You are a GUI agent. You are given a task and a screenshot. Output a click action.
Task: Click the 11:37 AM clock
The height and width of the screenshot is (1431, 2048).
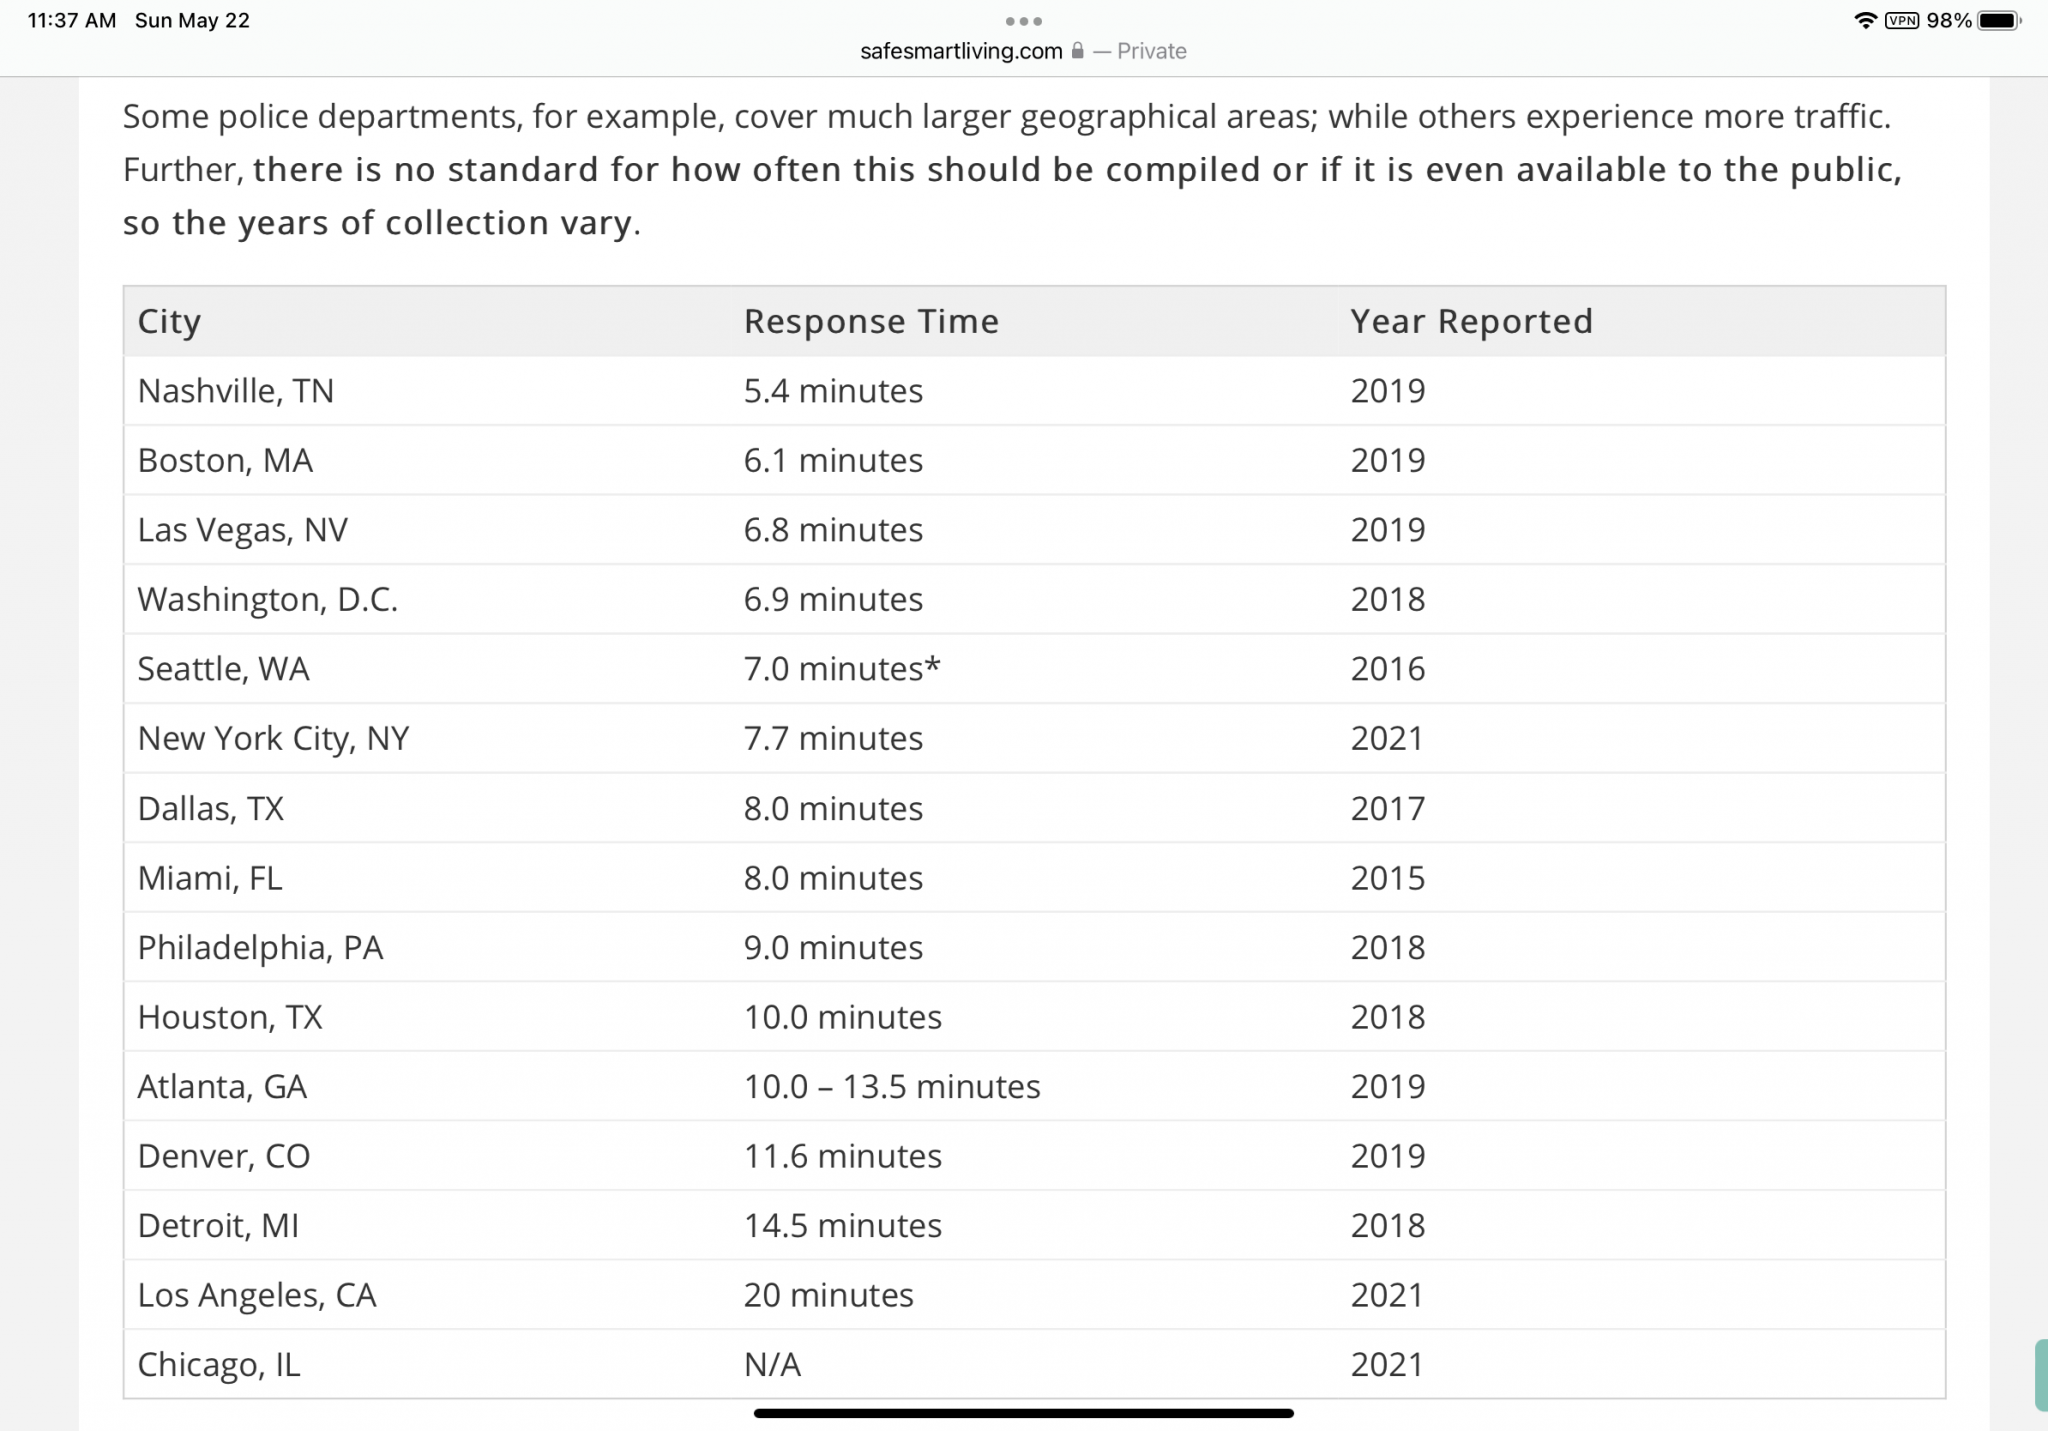72,21
